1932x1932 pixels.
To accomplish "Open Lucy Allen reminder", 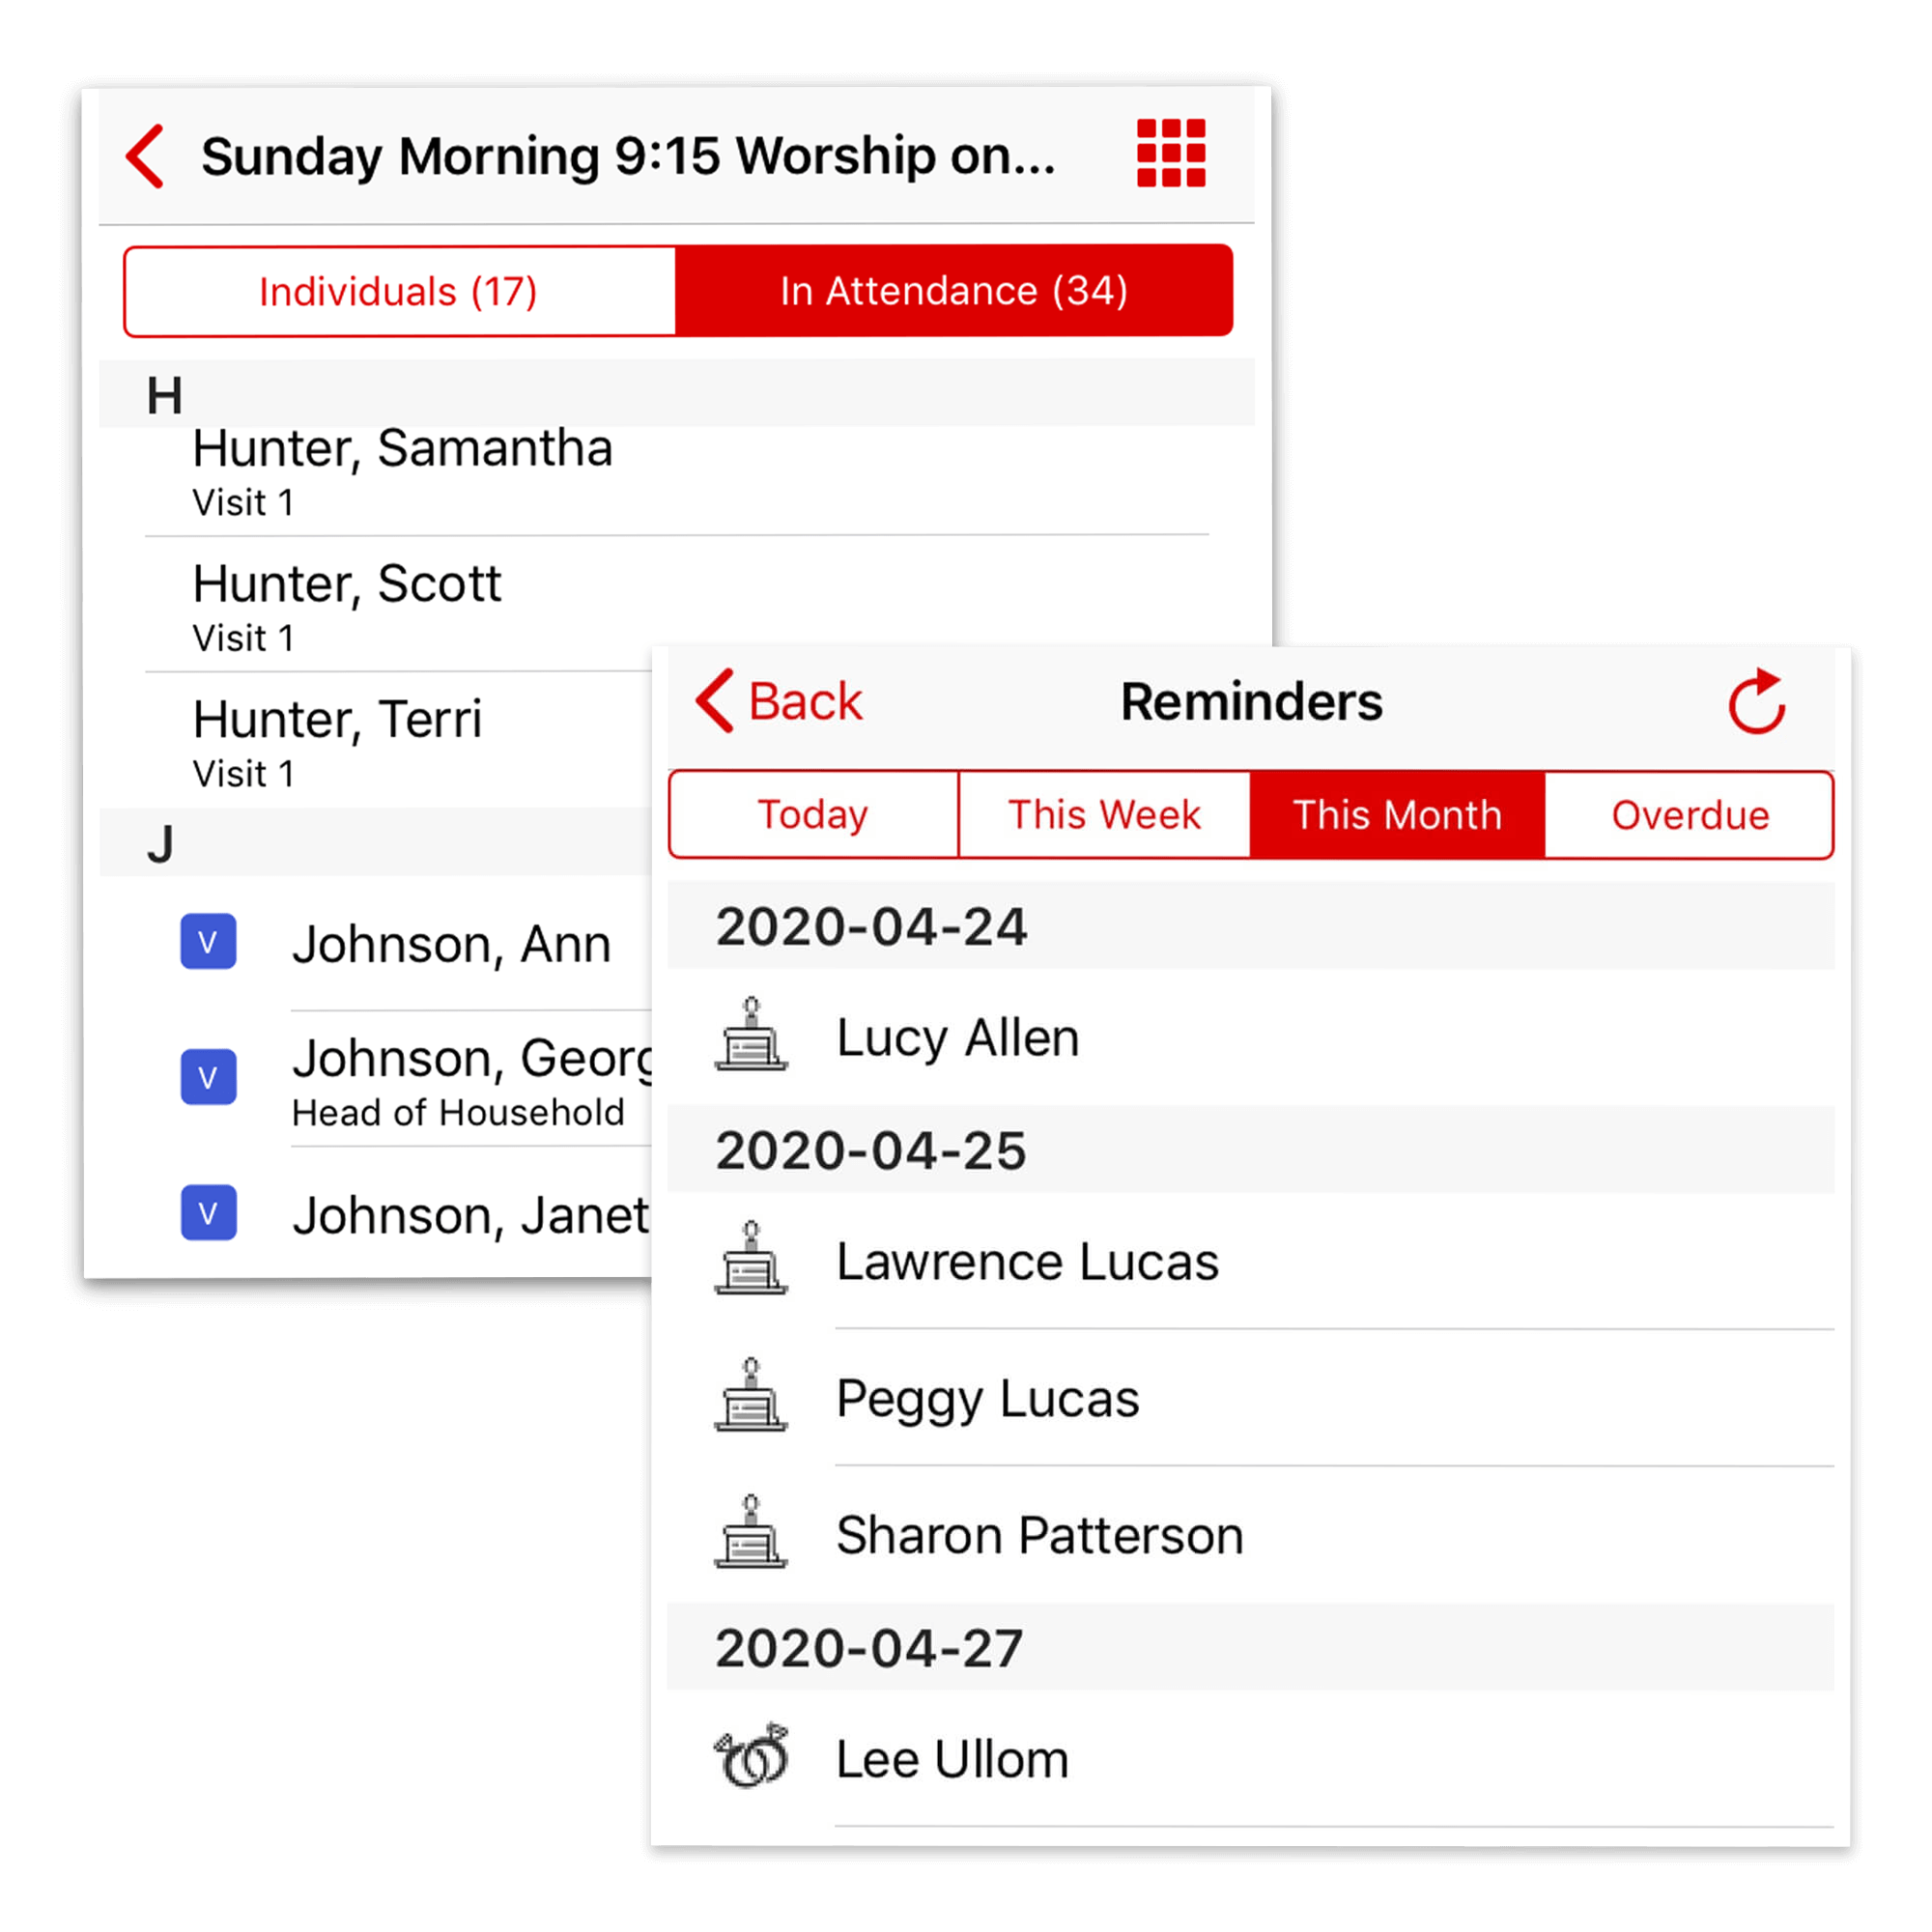I will [1251, 1037].
